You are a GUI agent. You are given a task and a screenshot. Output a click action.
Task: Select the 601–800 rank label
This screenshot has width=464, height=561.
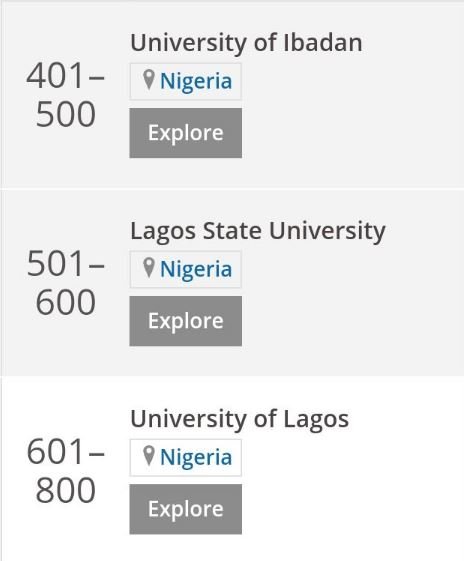tap(65, 471)
